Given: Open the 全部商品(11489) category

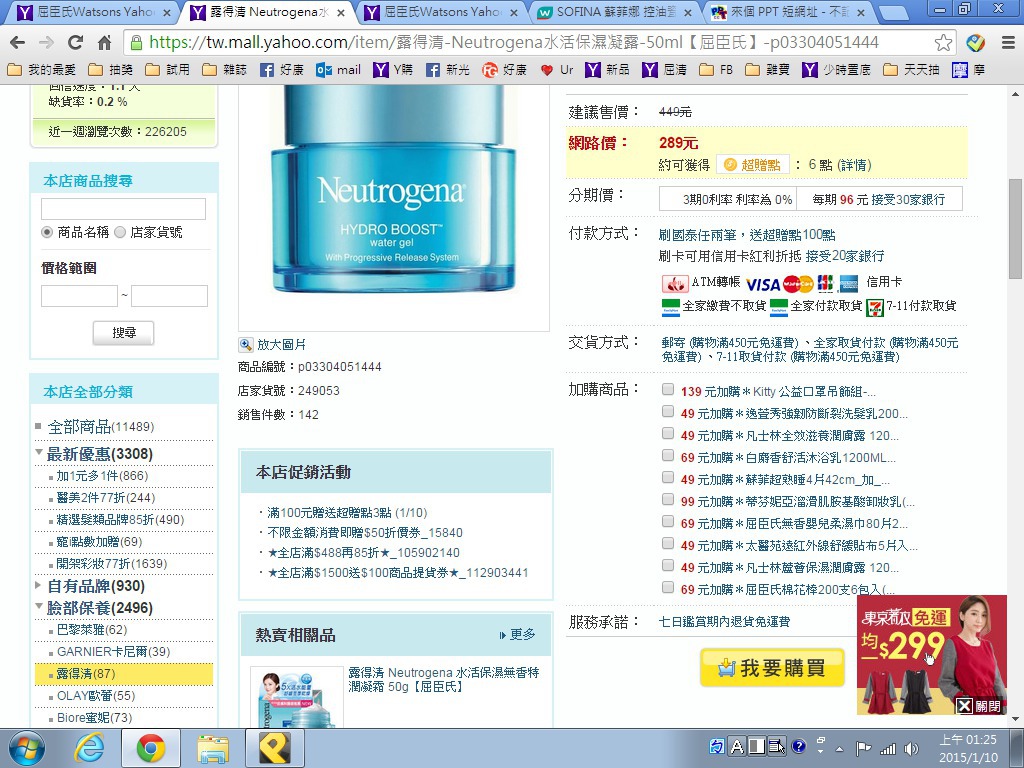Looking at the screenshot, I should click(x=101, y=427).
